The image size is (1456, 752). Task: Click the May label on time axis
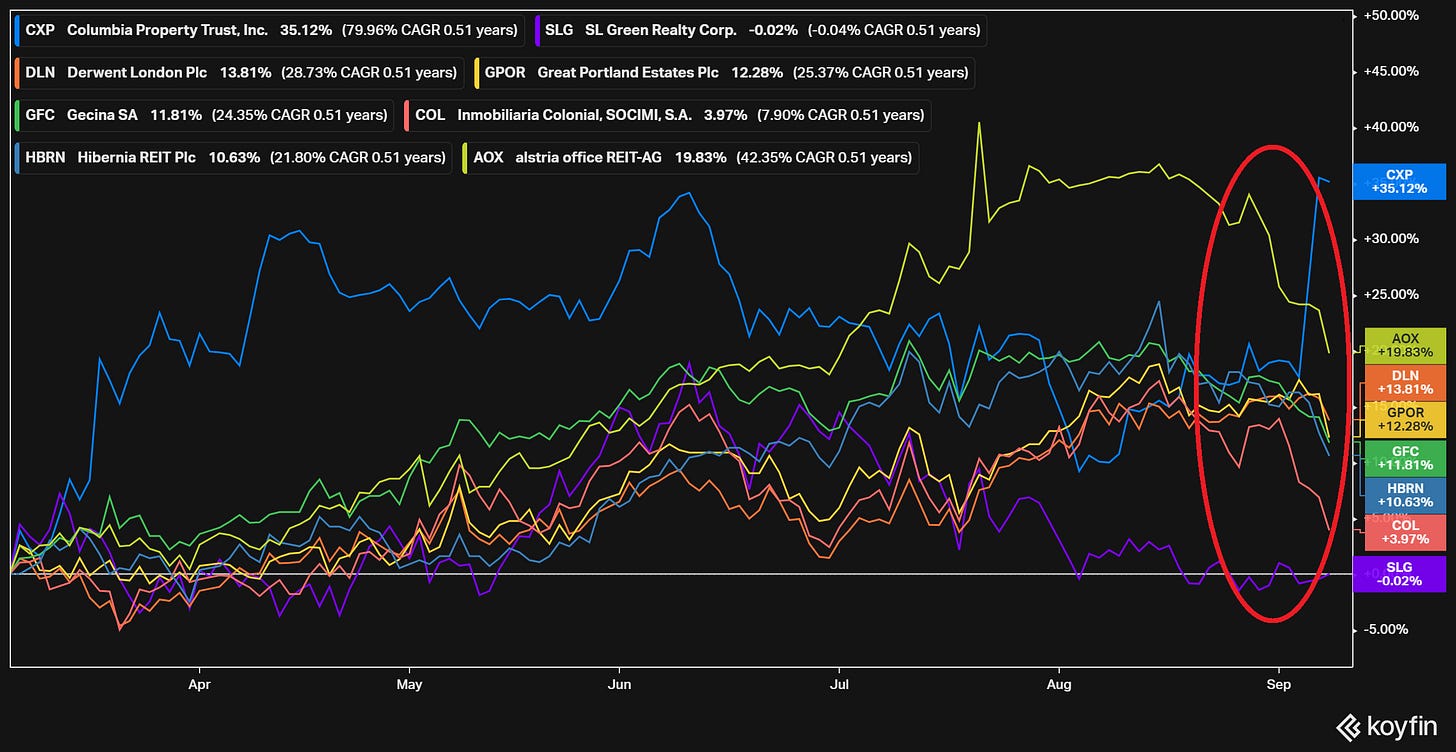pos(409,685)
